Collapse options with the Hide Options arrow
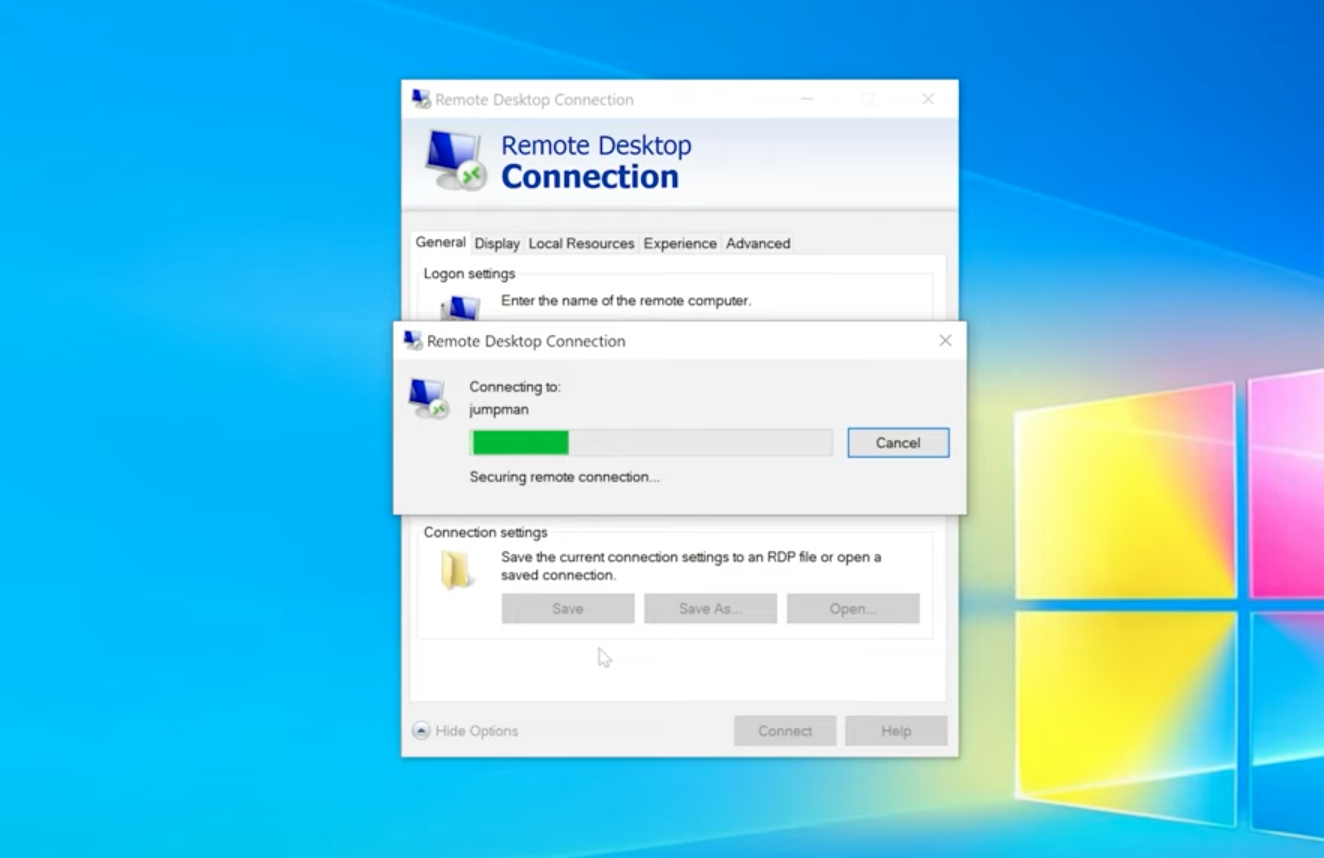 pos(422,731)
